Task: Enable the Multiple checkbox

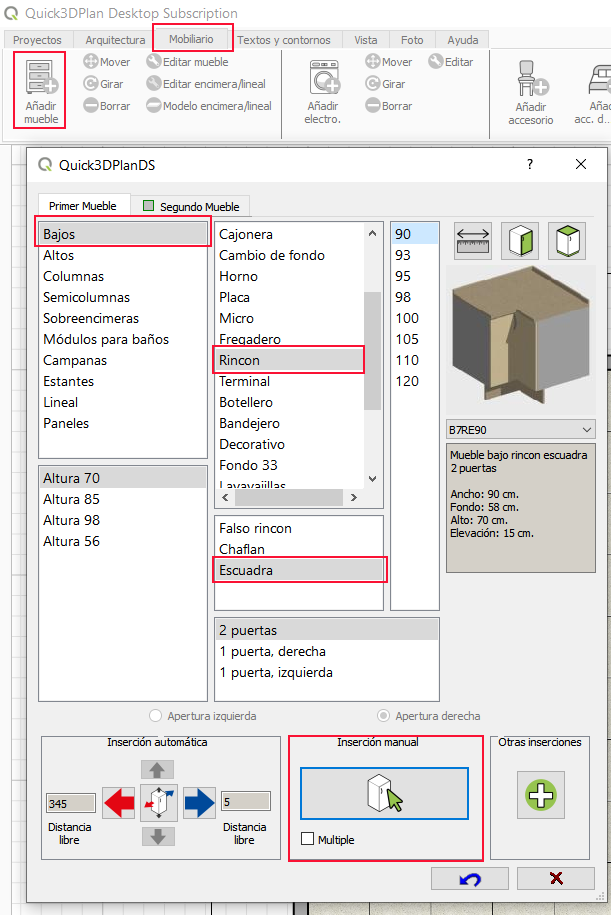Action: 308,839
